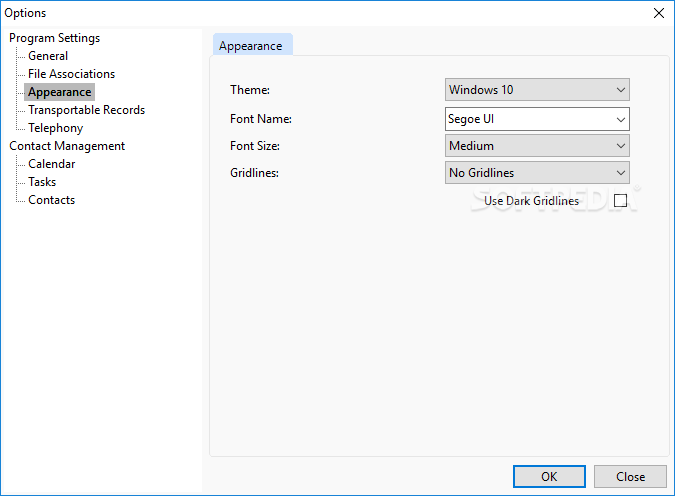This screenshot has width=675, height=496.
Task: Click the Program Settings tree node
Action: click(54, 38)
